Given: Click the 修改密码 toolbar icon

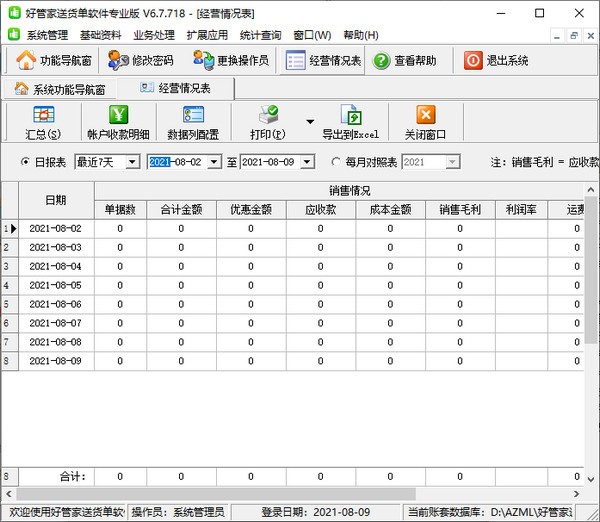Looking at the screenshot, I should 118,60.
